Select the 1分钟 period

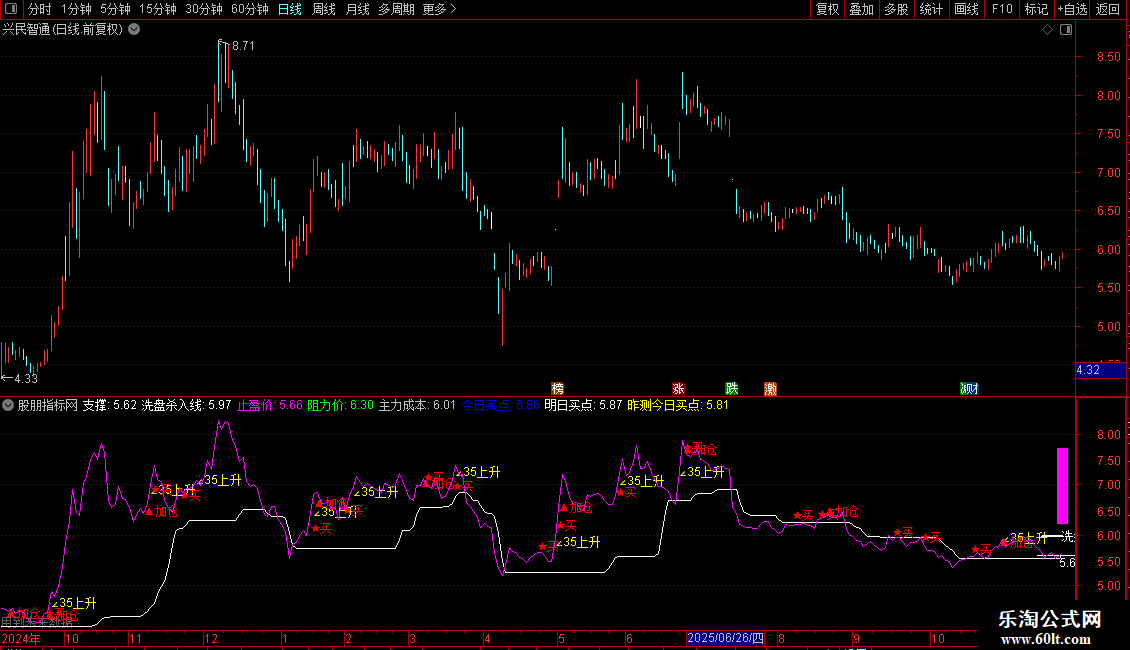click(76, 9)
